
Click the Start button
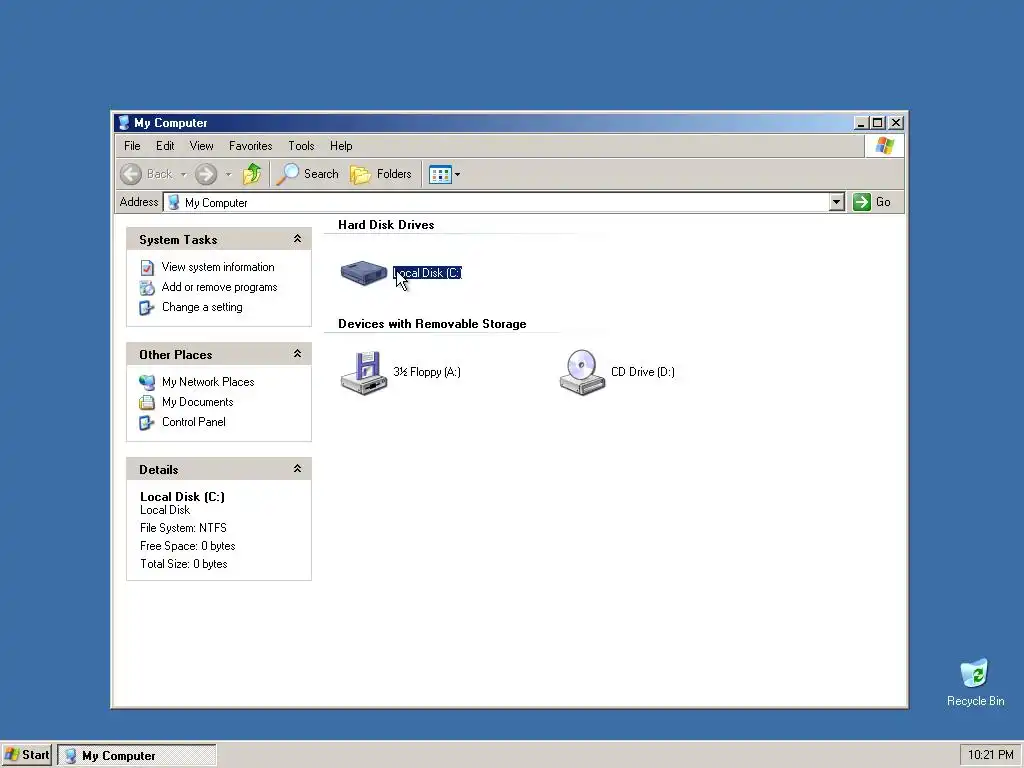pyautogui.click(x=27, y=755)
